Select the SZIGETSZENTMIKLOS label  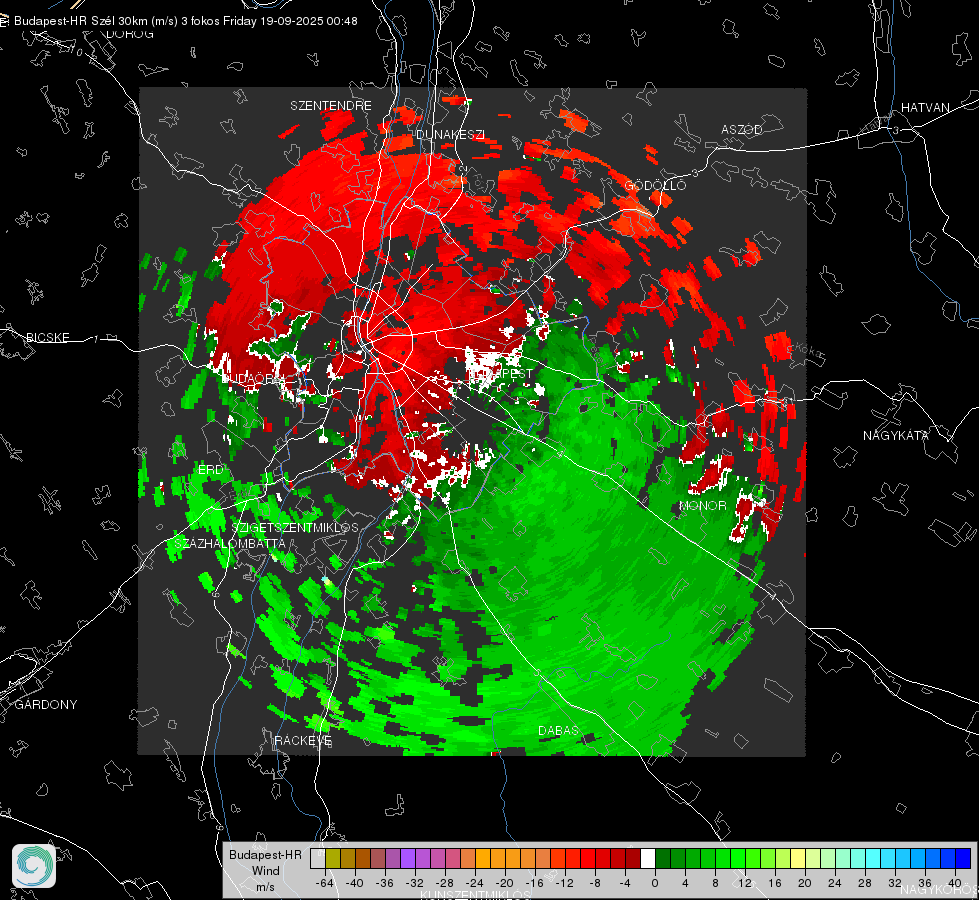(x=295, y=527)
